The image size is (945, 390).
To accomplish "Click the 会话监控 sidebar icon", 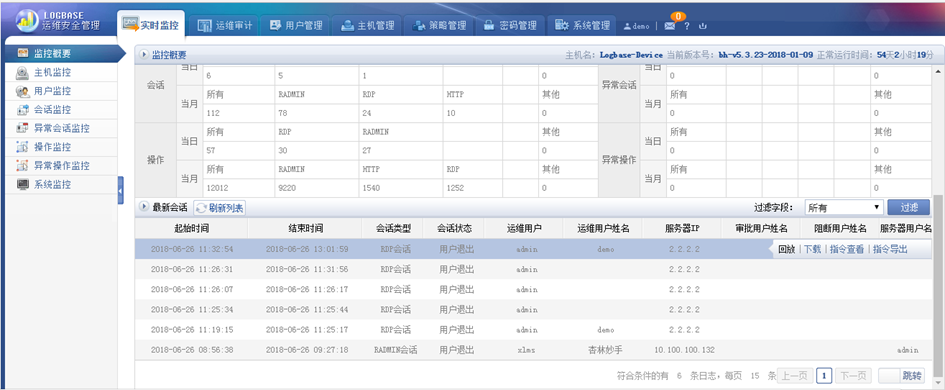I will 23,110.
